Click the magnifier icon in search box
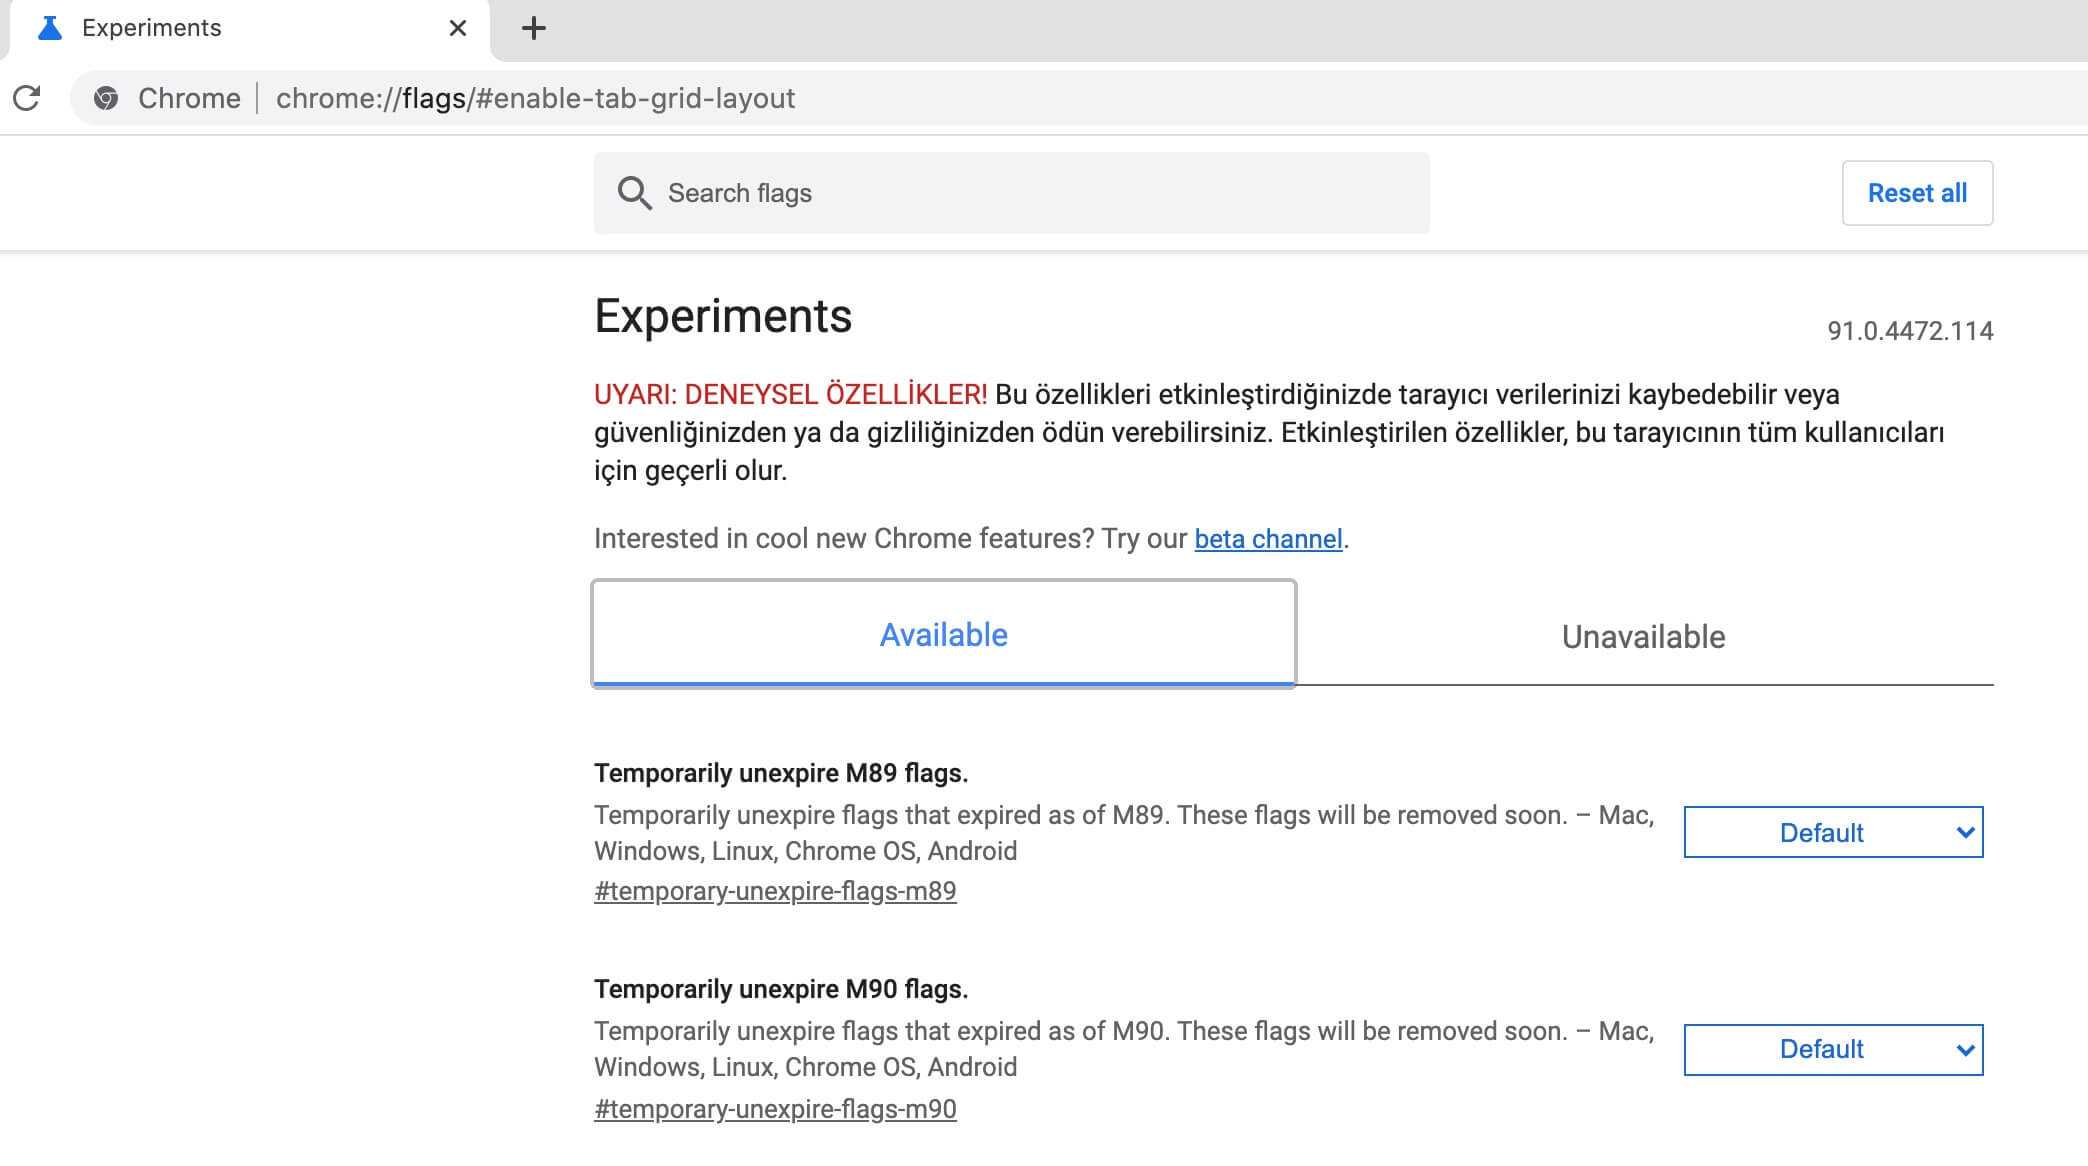 (x=634, y=193)
